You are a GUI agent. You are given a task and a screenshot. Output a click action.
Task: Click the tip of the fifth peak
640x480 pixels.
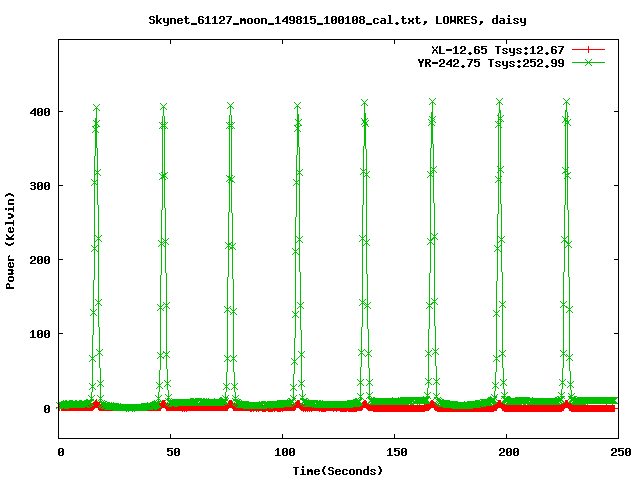click(x=364, y=103)
